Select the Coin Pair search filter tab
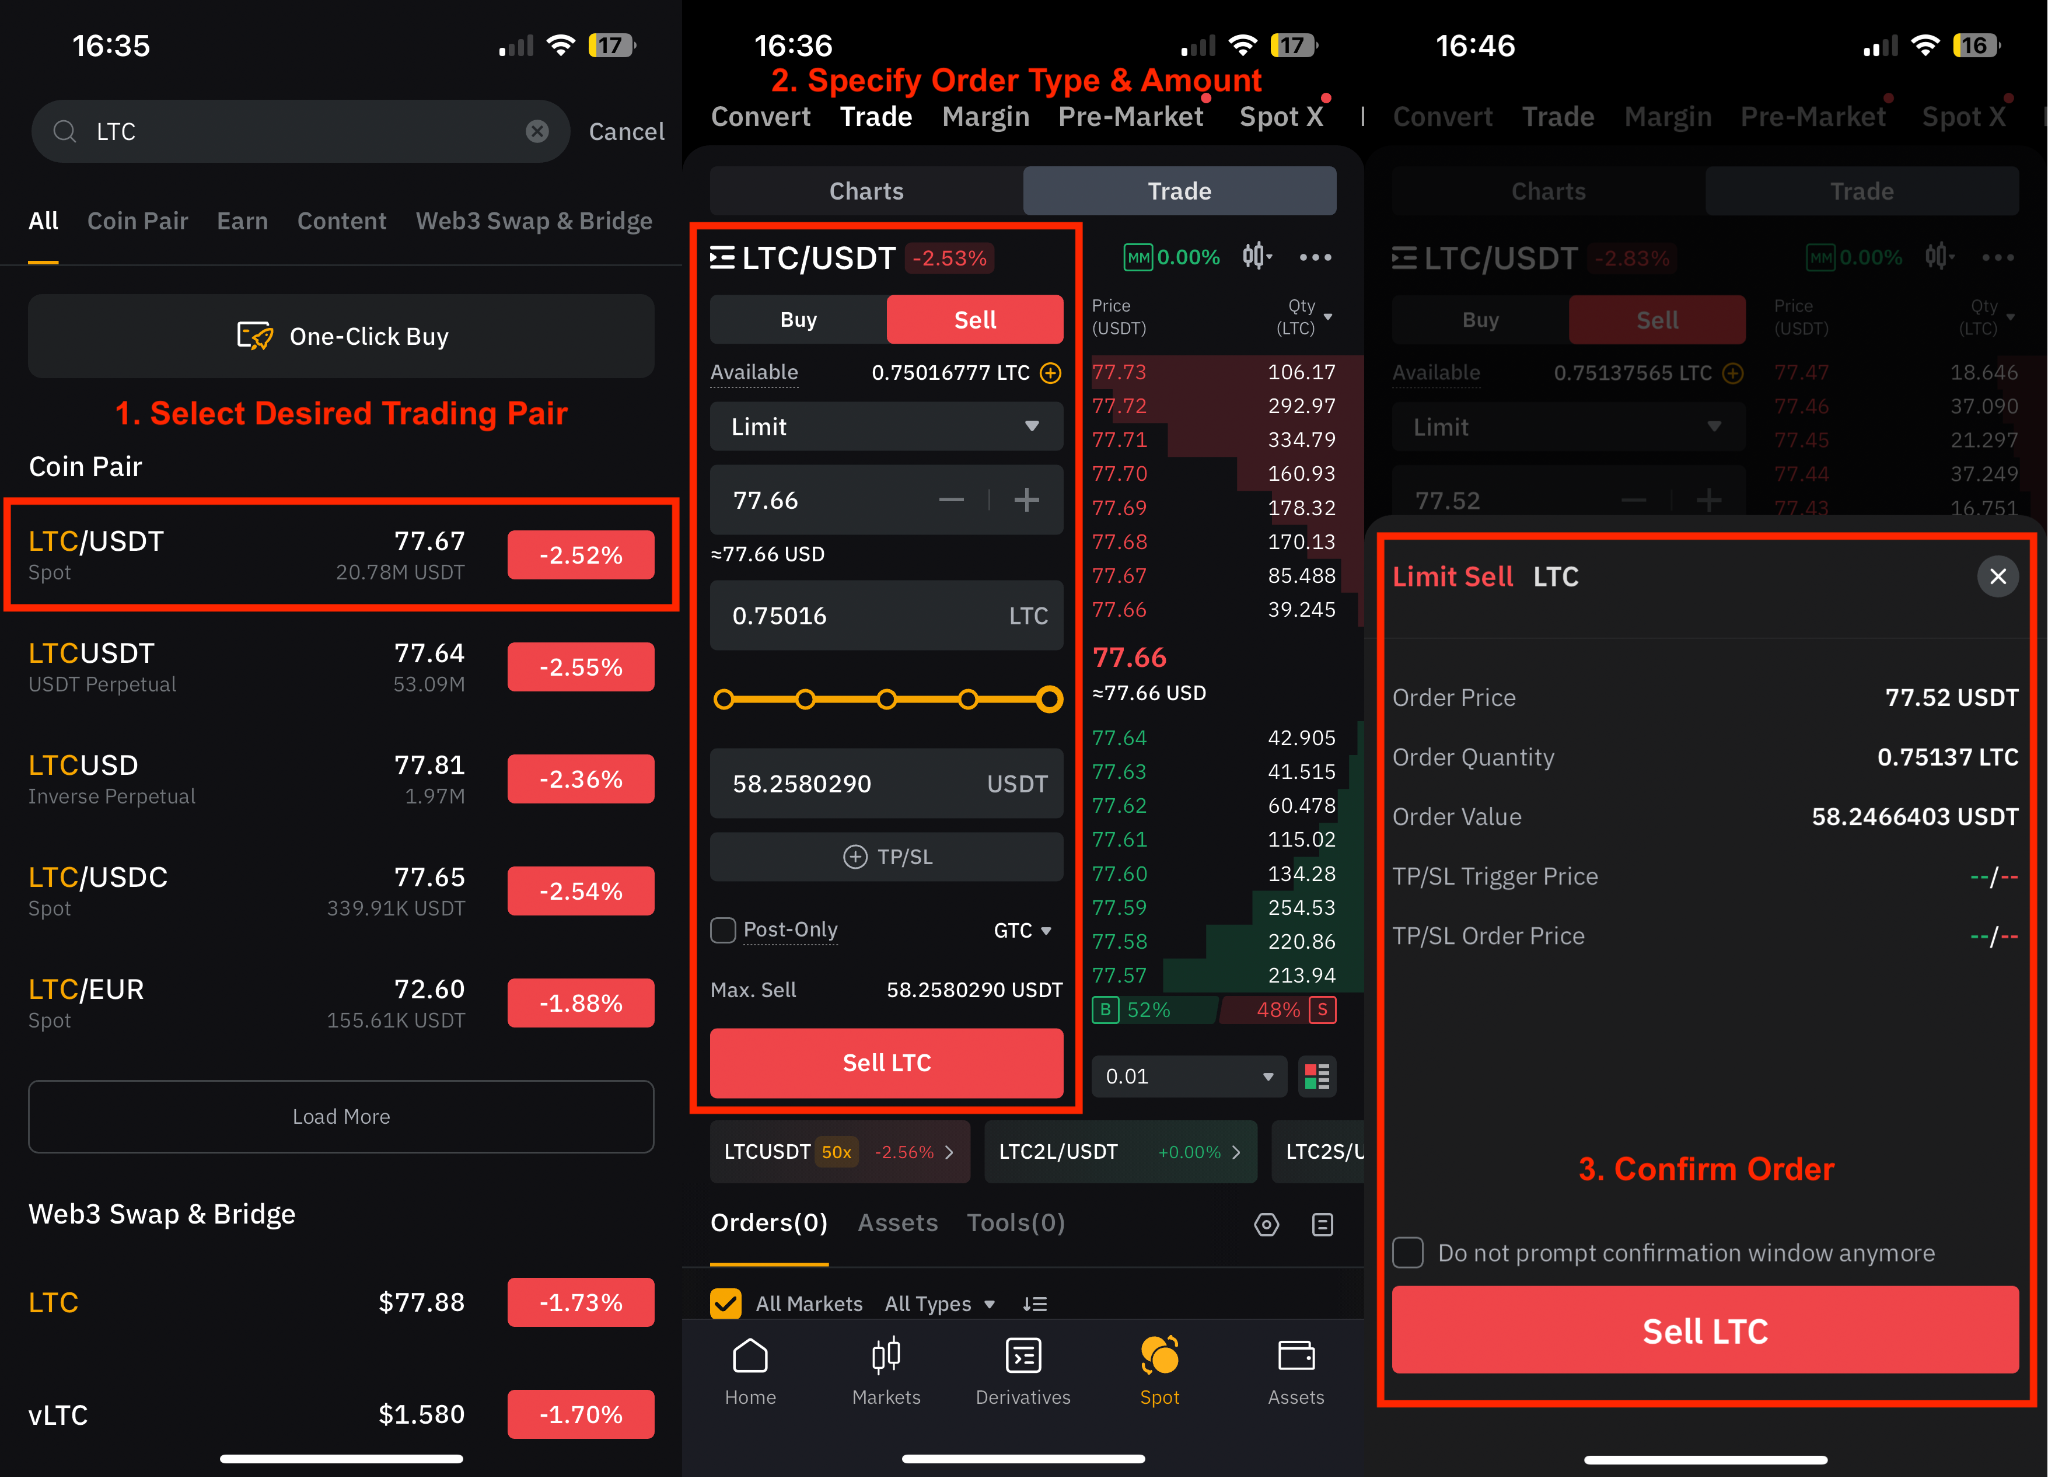This screenshot has height=1477, width=2048. coord(137,221)
